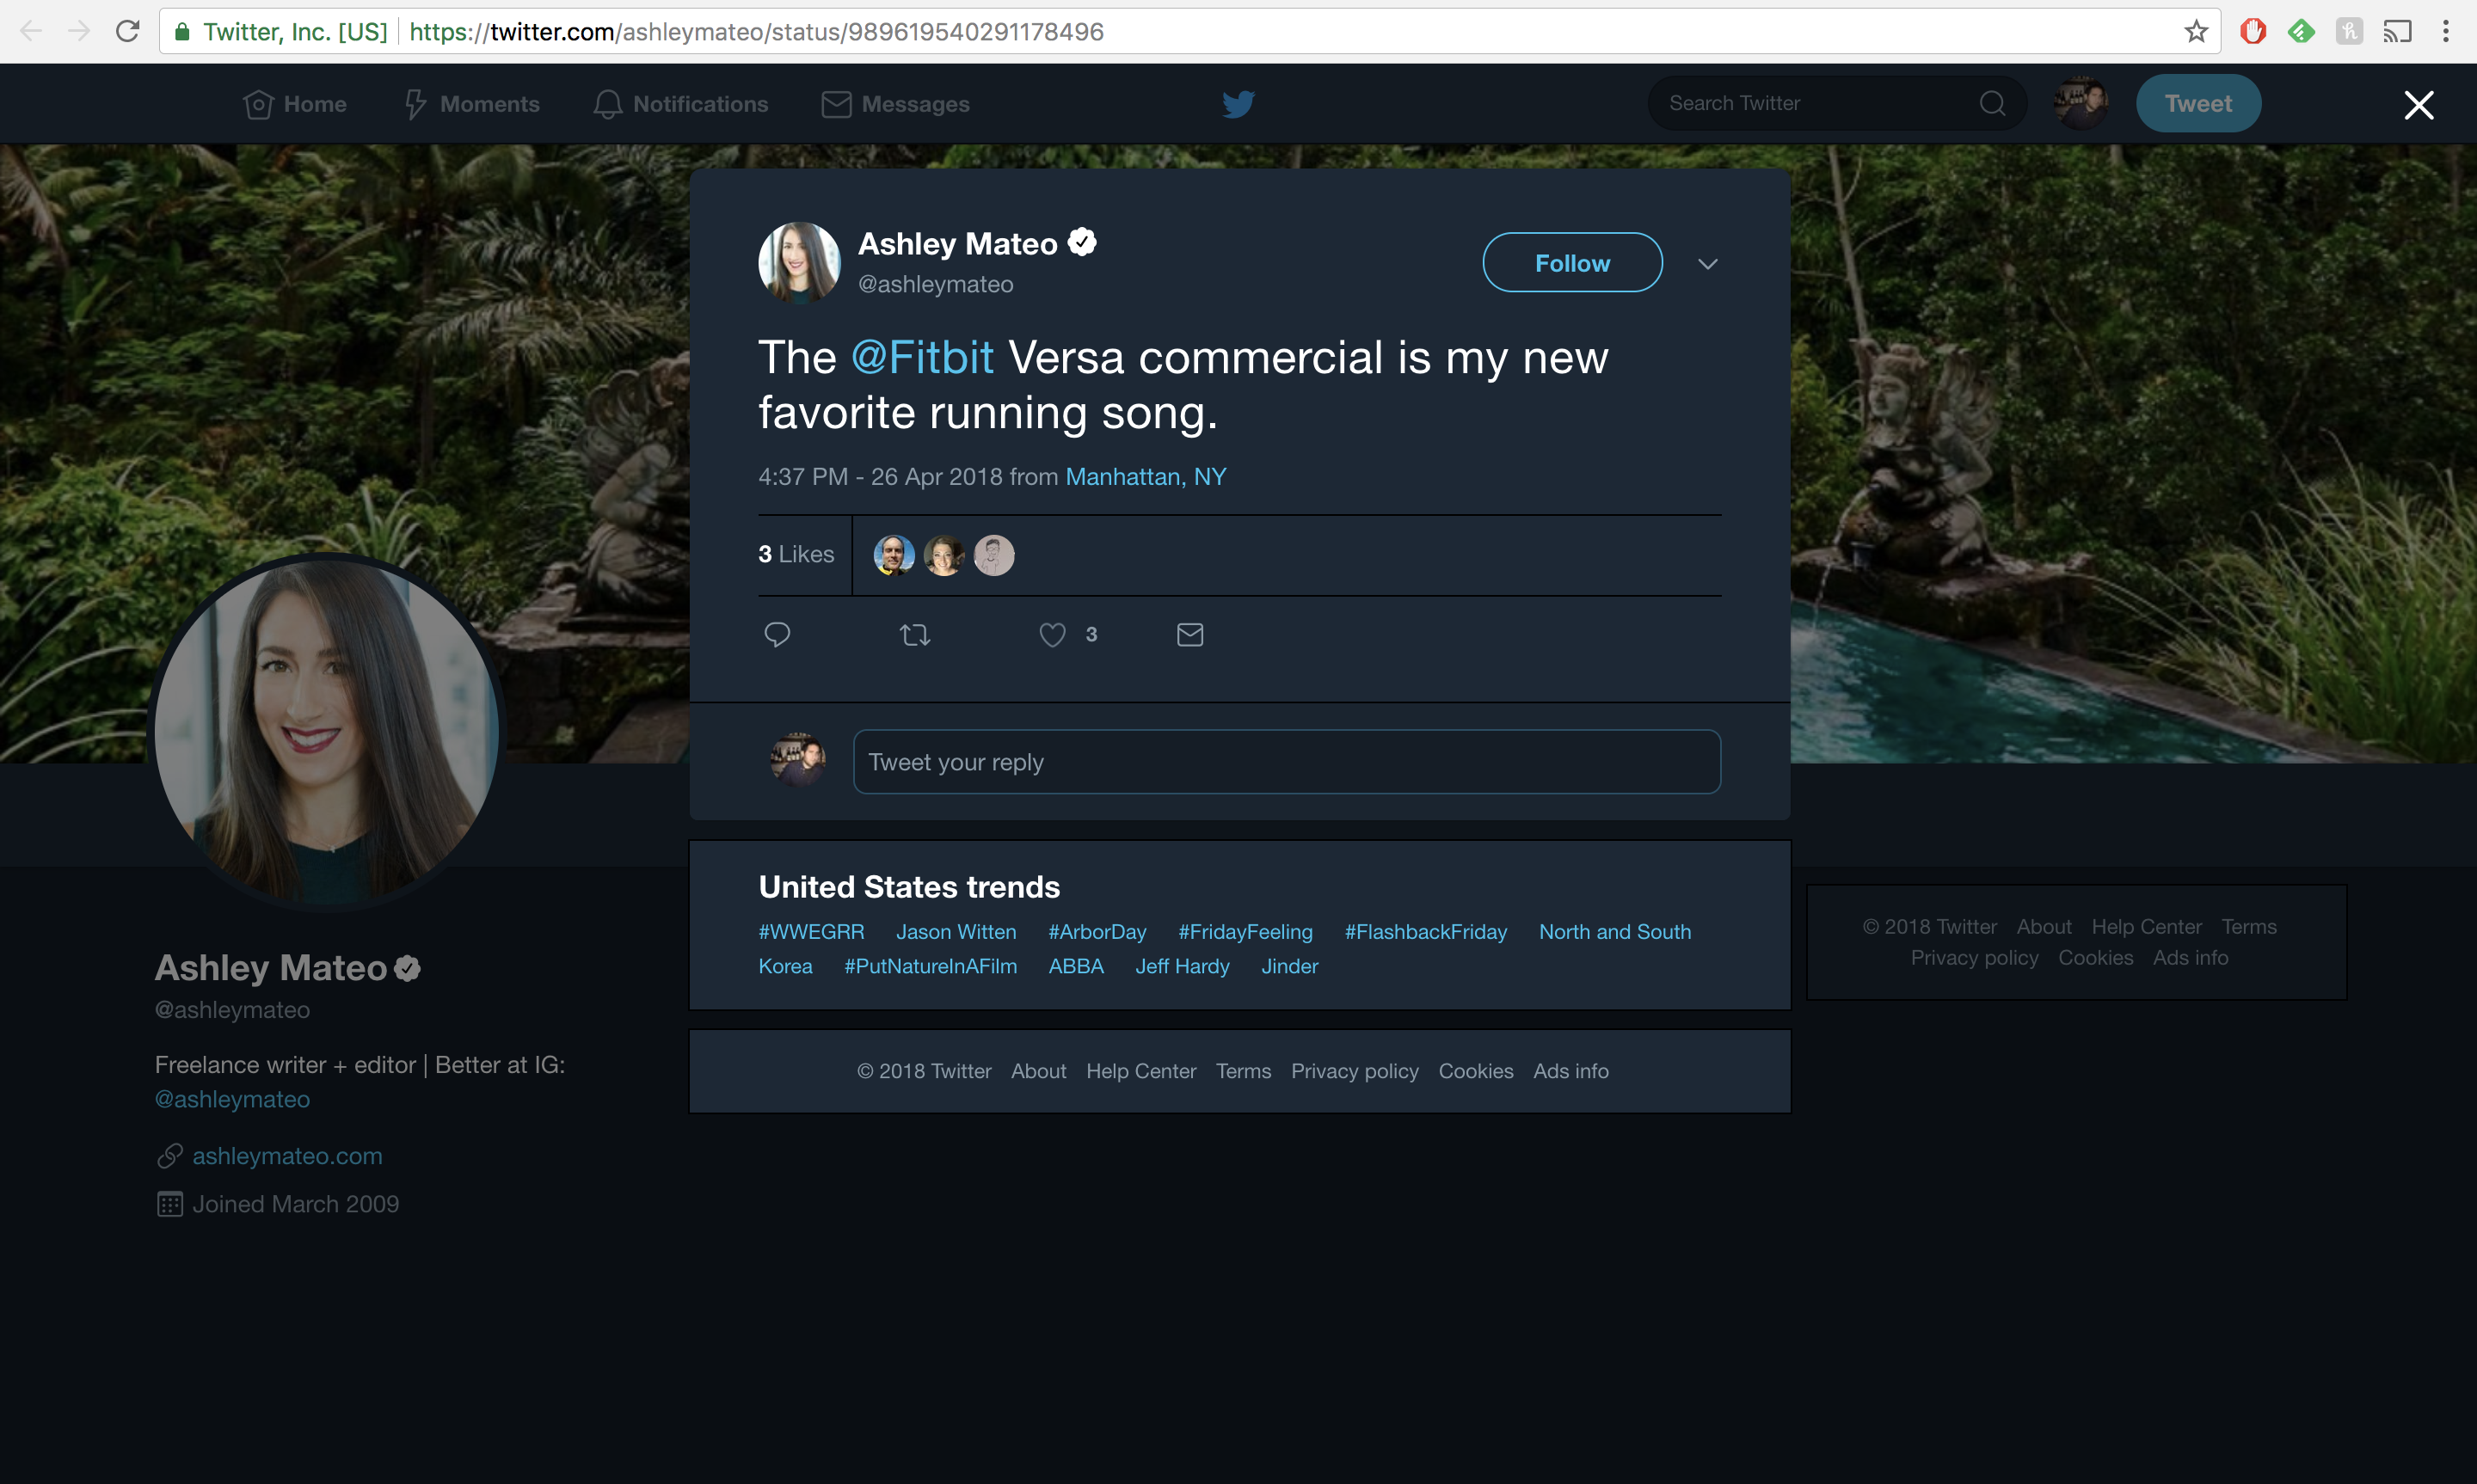This screenshot has width=2477, height=1484.
Task: Open the #WWEGRR trend
Action: (811, 932)
